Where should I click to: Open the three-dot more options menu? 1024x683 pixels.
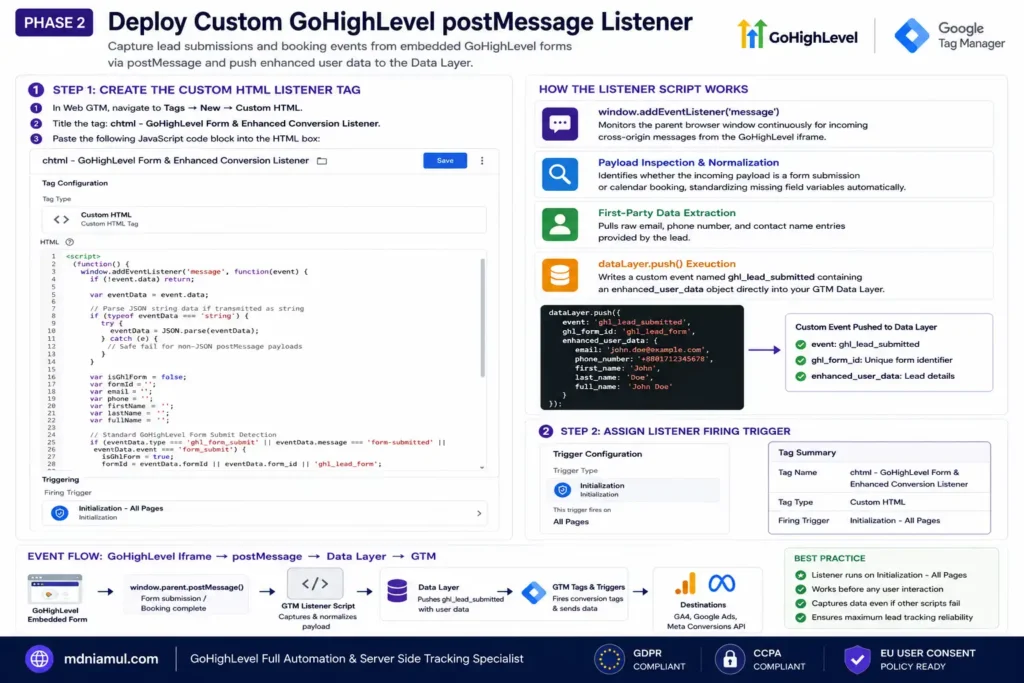tap(482, 161)
